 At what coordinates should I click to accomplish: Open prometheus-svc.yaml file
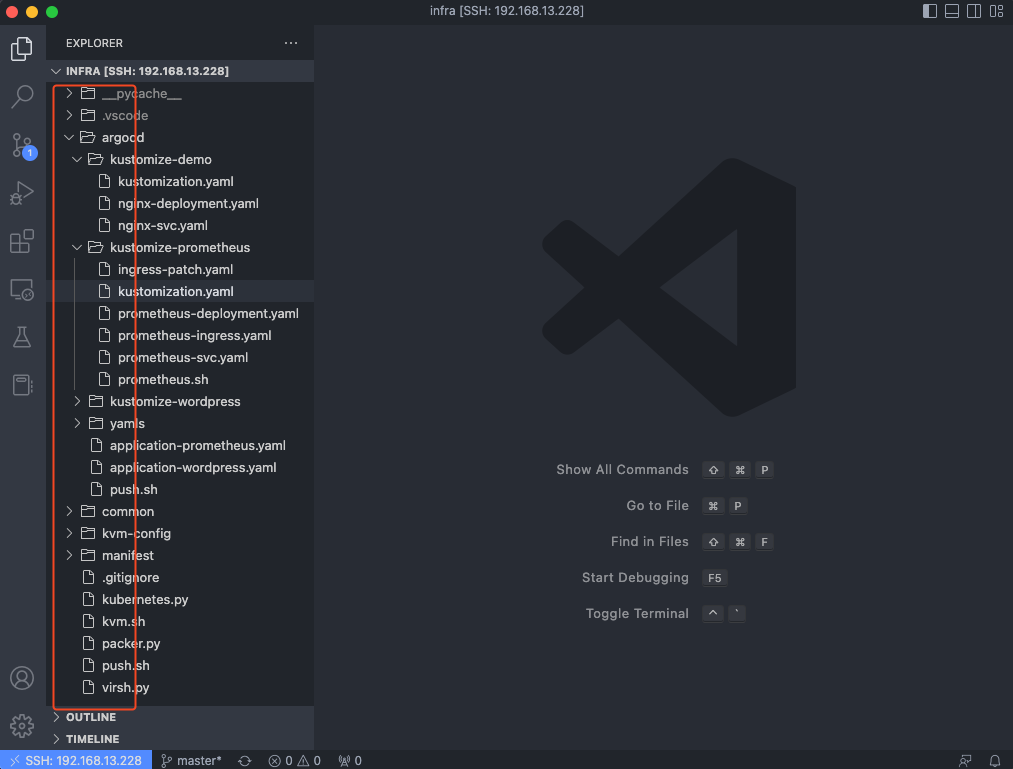tap(180, 357)
